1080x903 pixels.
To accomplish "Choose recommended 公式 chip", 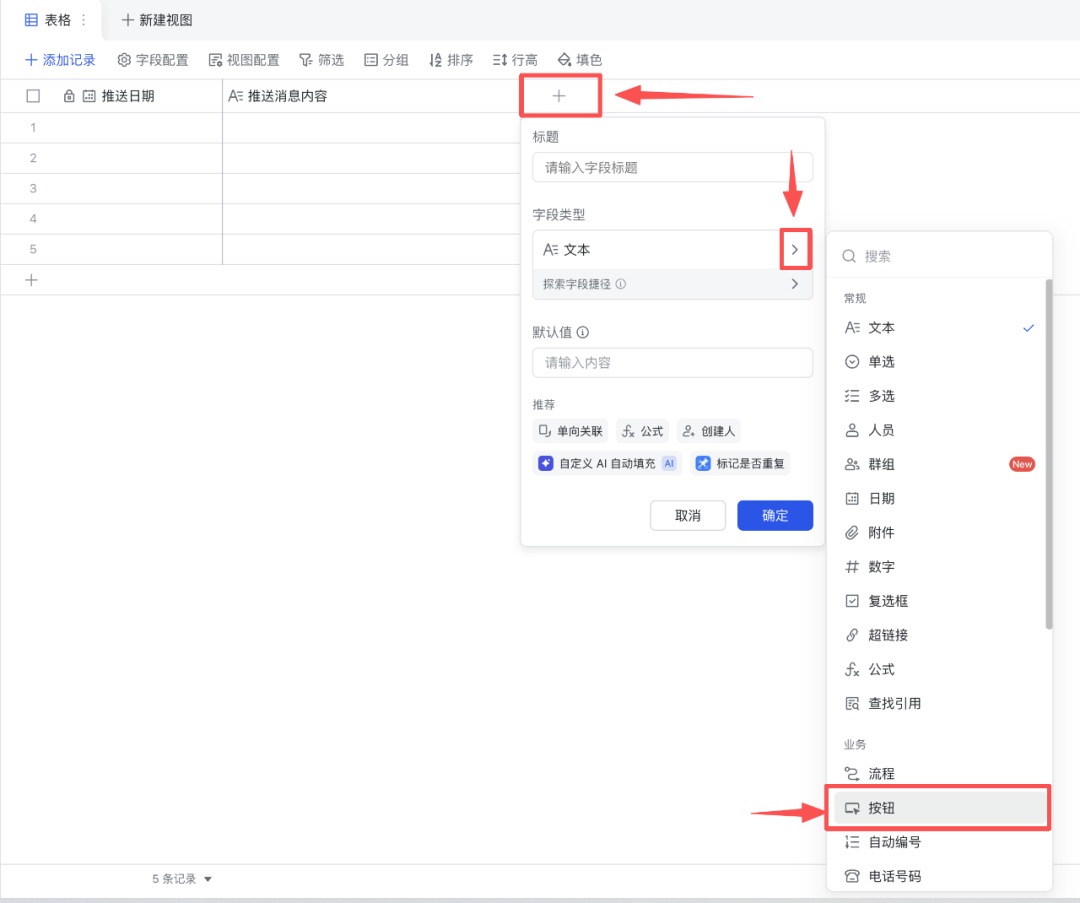I will click(643, 431).
